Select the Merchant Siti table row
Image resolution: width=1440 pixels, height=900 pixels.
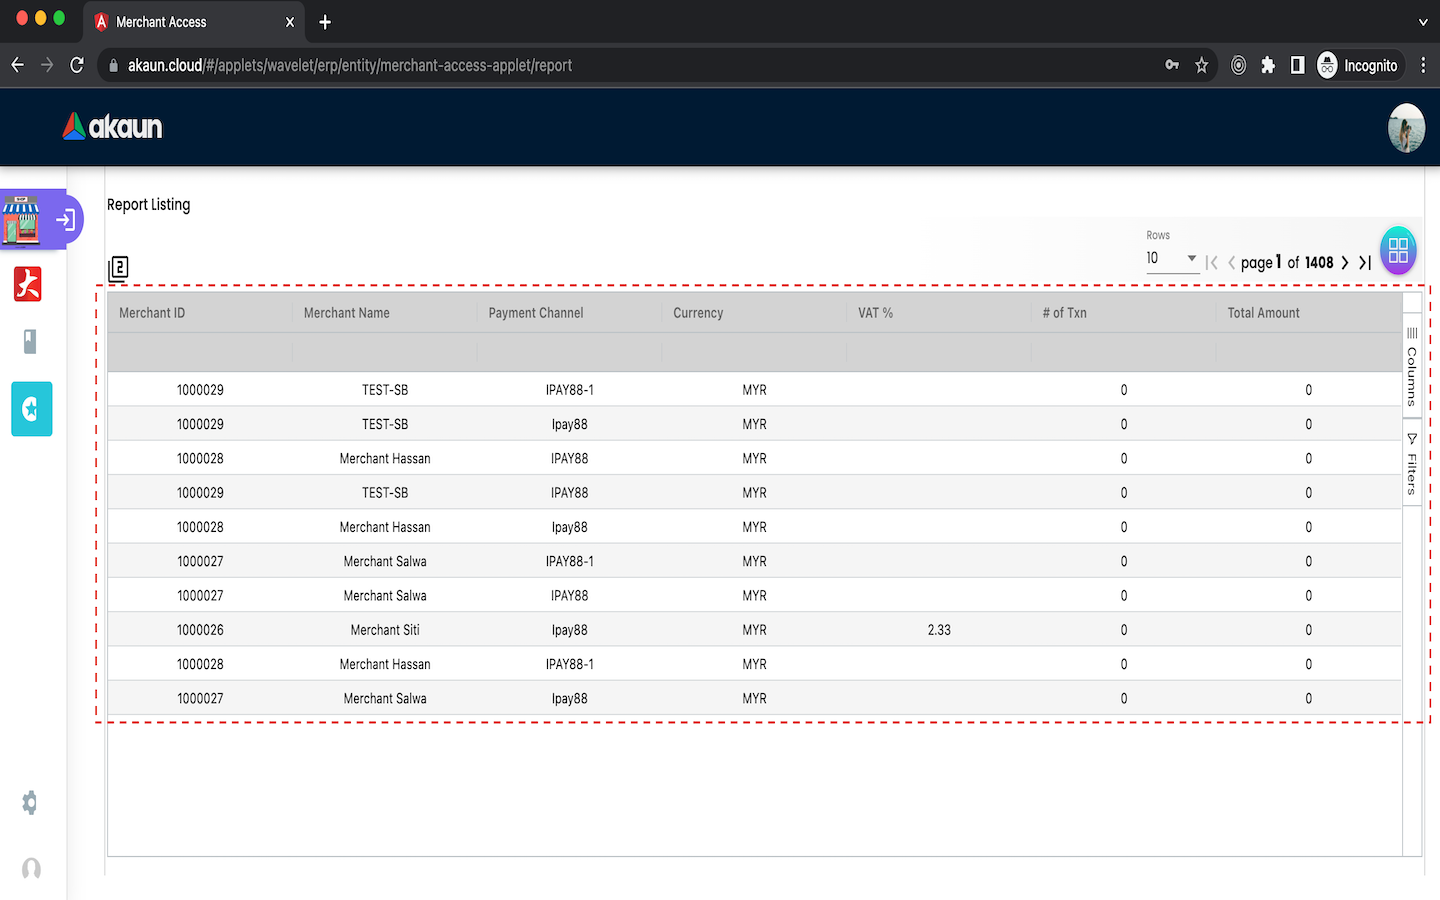(385, 630)
